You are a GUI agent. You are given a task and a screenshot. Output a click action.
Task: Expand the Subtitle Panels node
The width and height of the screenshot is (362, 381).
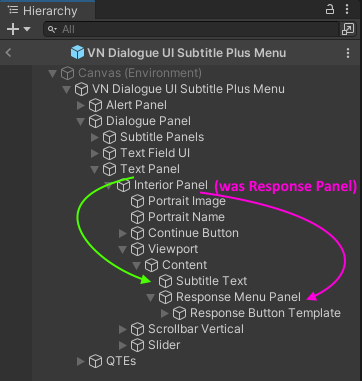pos(95,137)
